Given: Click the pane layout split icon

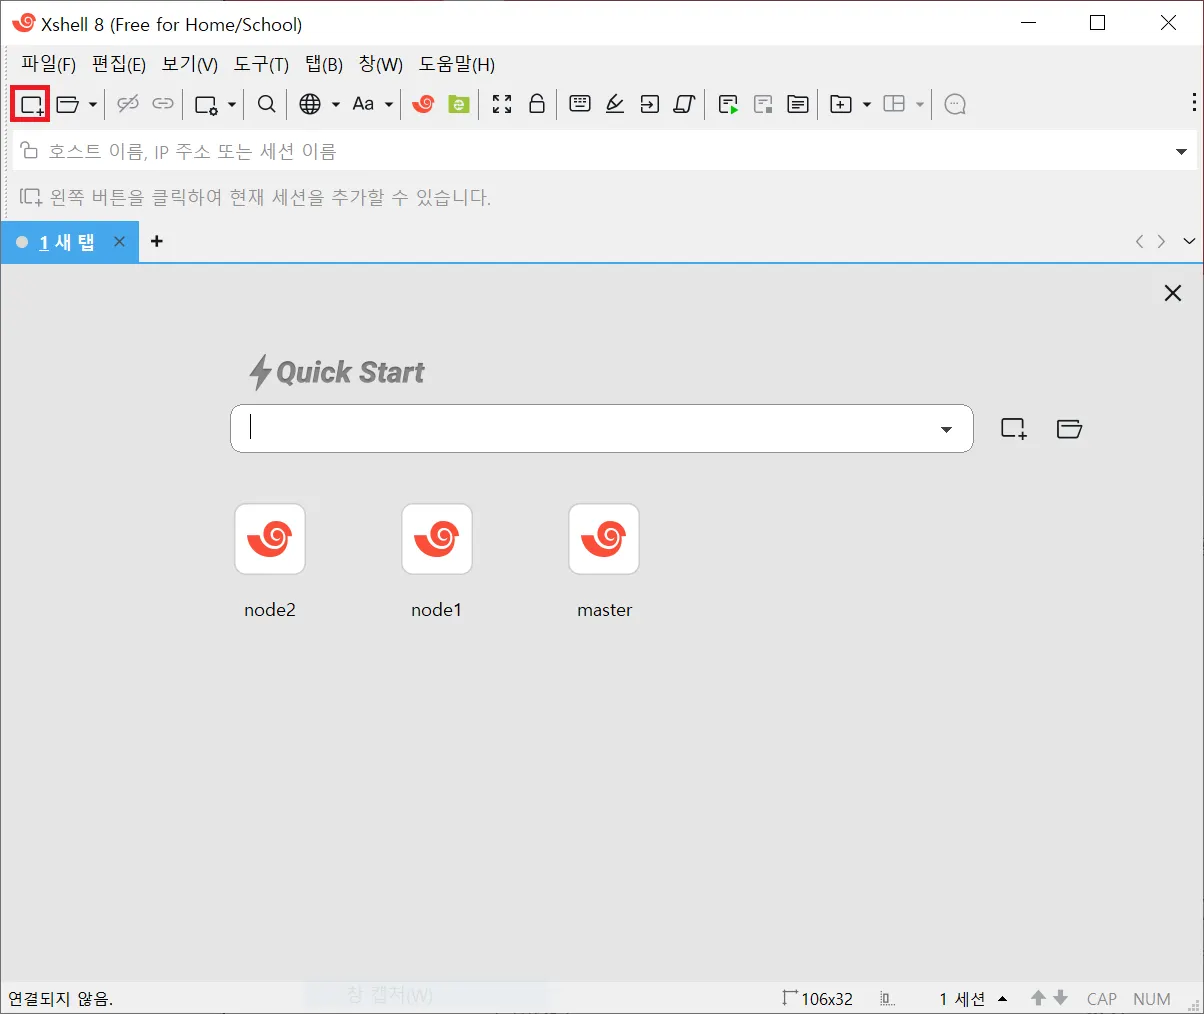Looking at the screenshot, I should 895,104.
